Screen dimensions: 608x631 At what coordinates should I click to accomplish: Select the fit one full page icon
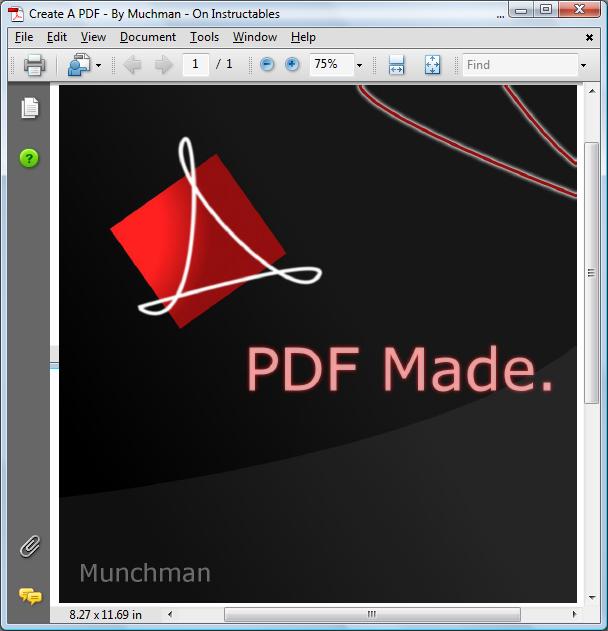coord(432,65)
